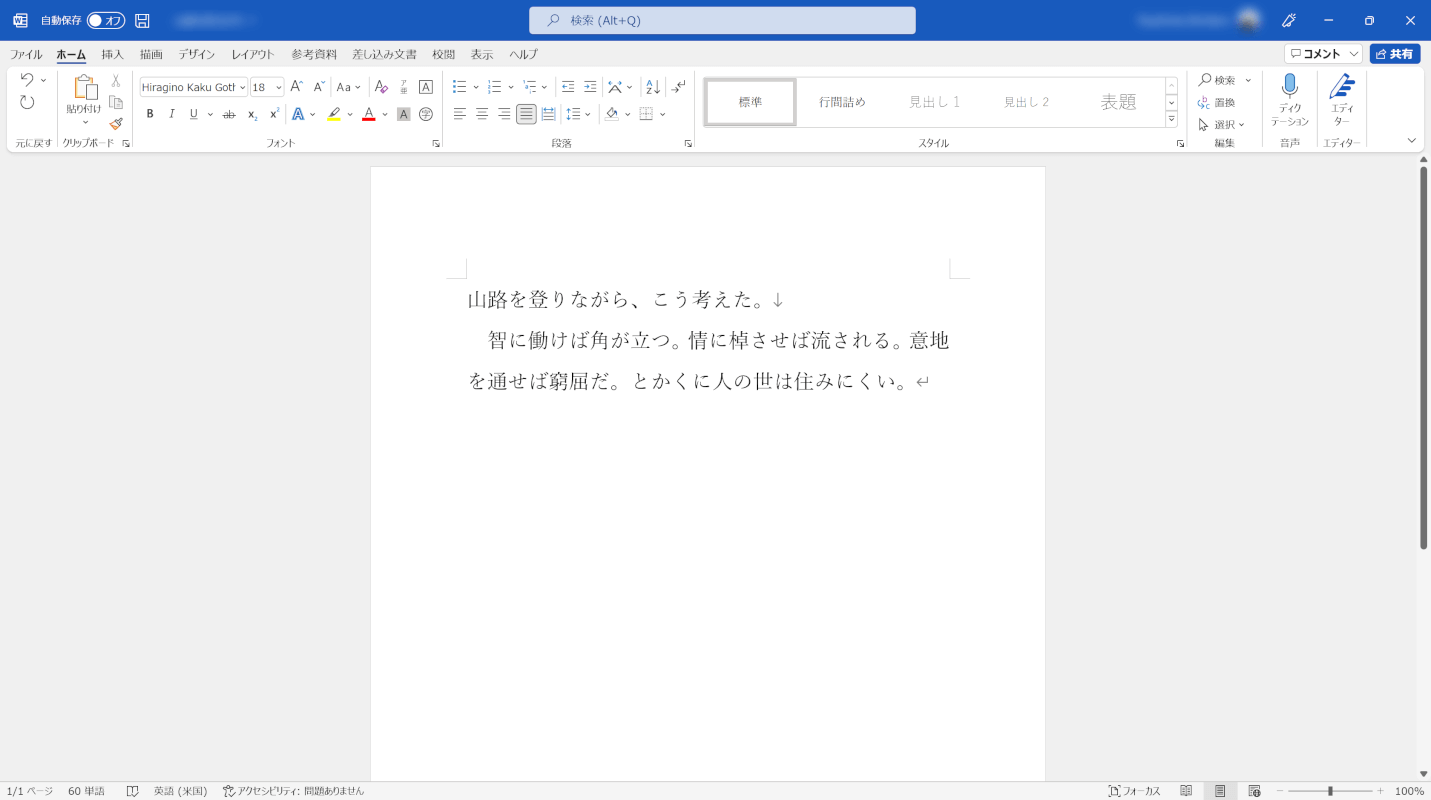Click the zoom slider in the status bar
This screenshot has width=1431, height=800.
pyautogui.click(x=1330, y=791)
